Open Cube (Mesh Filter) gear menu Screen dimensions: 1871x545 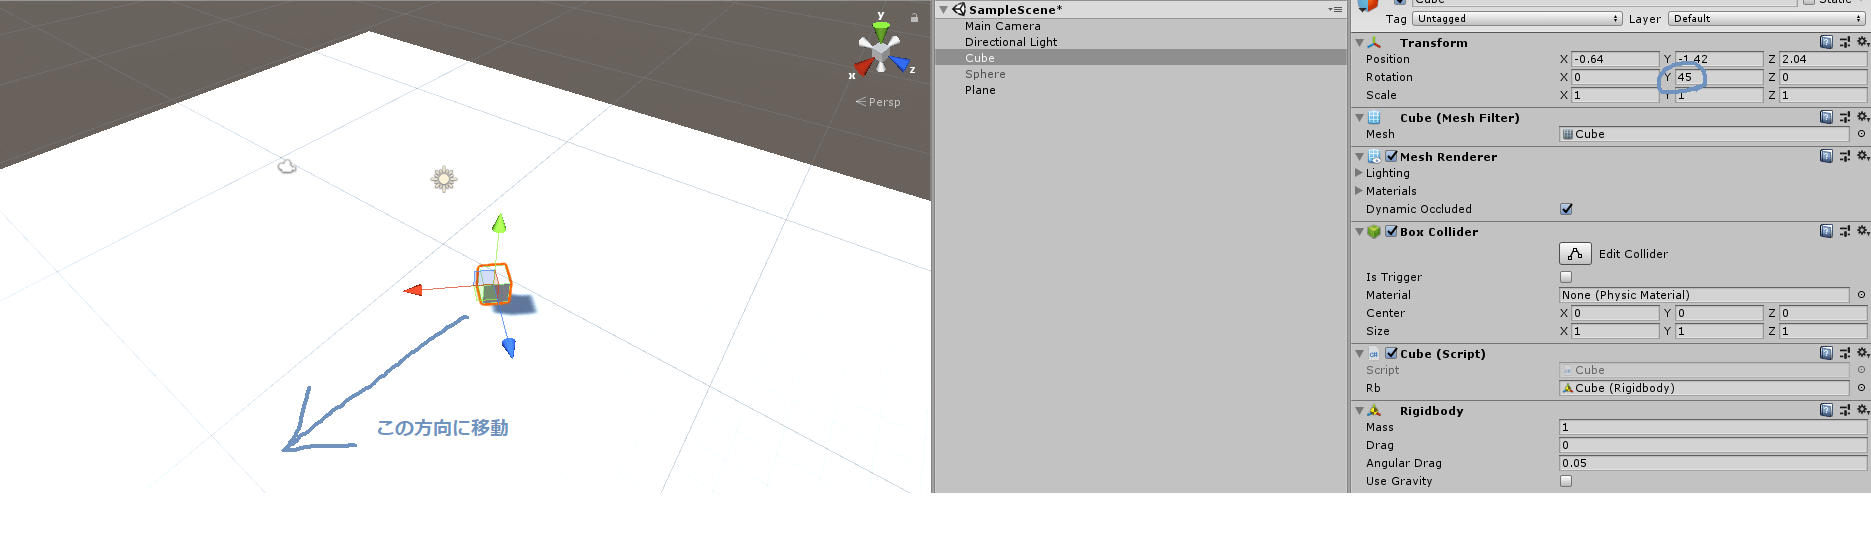(1862, 117)
